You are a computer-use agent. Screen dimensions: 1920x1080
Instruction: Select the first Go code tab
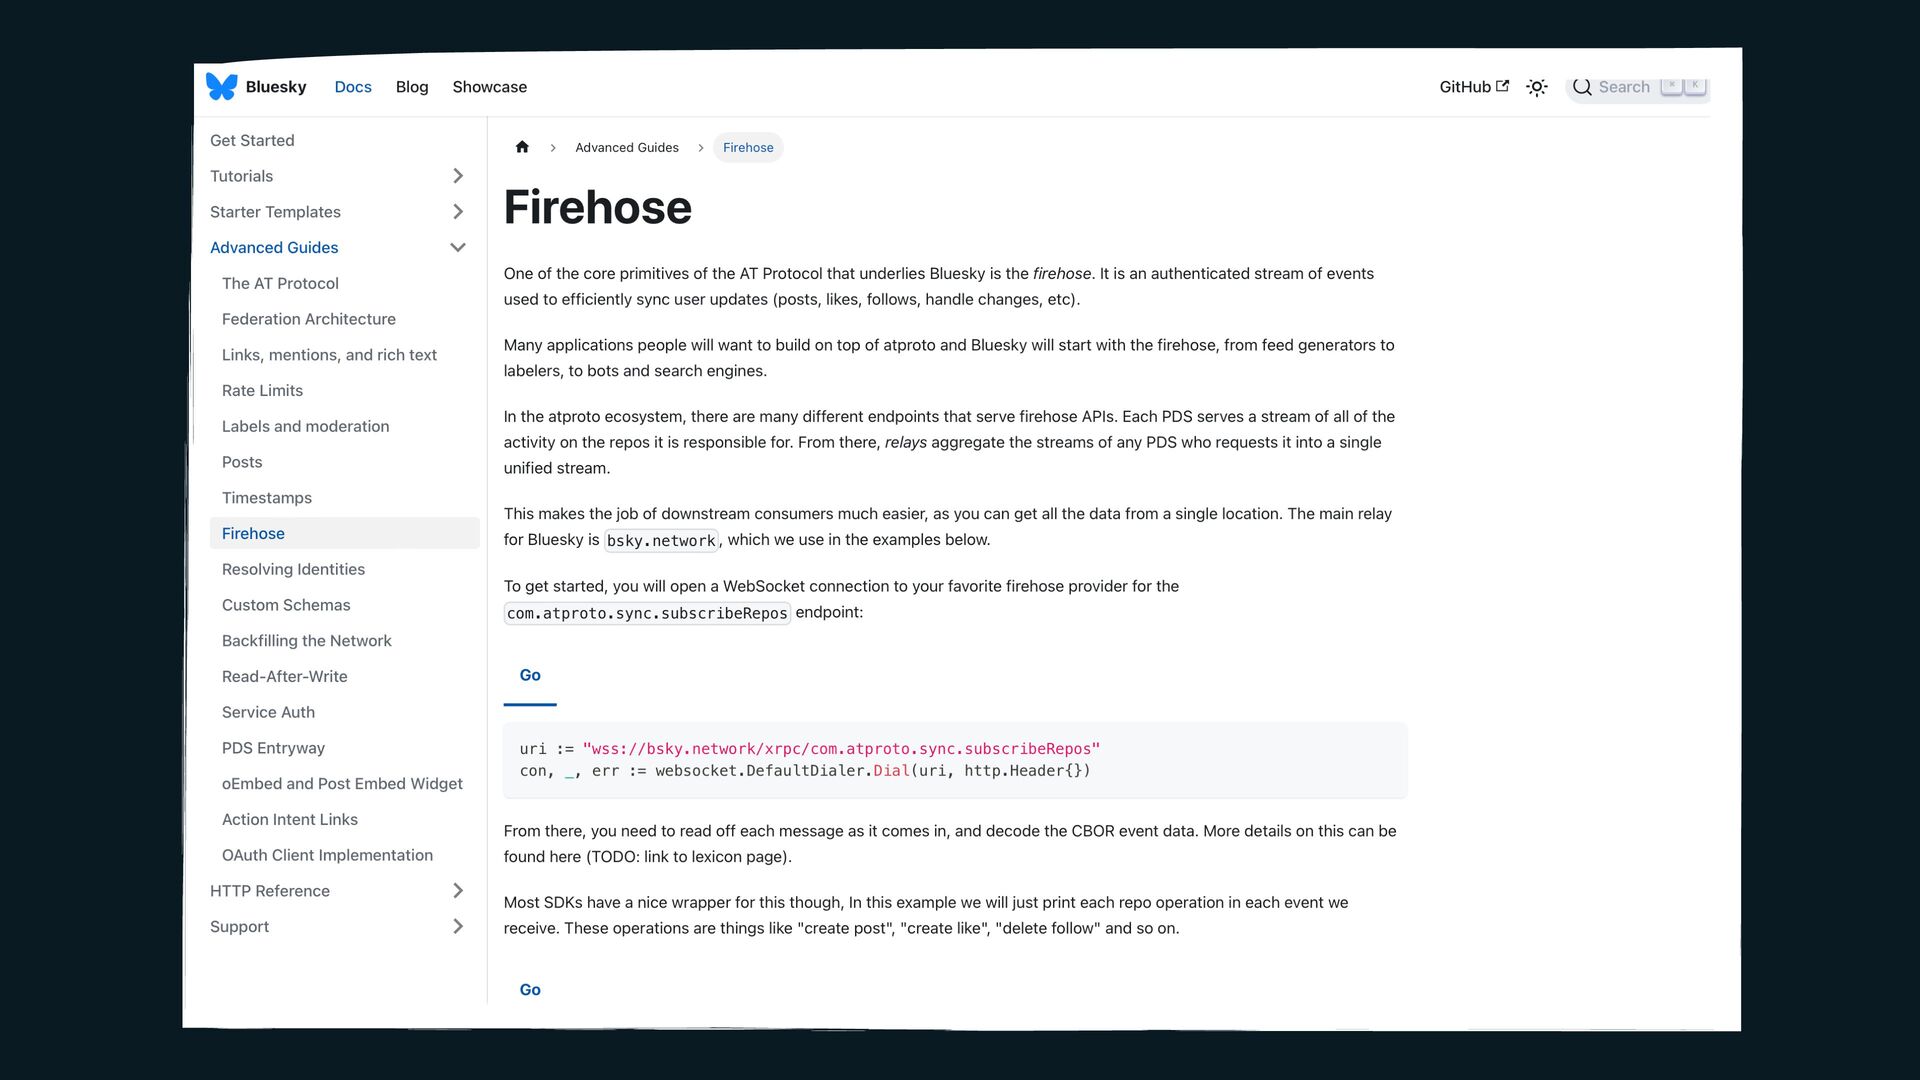coord(530,676)
